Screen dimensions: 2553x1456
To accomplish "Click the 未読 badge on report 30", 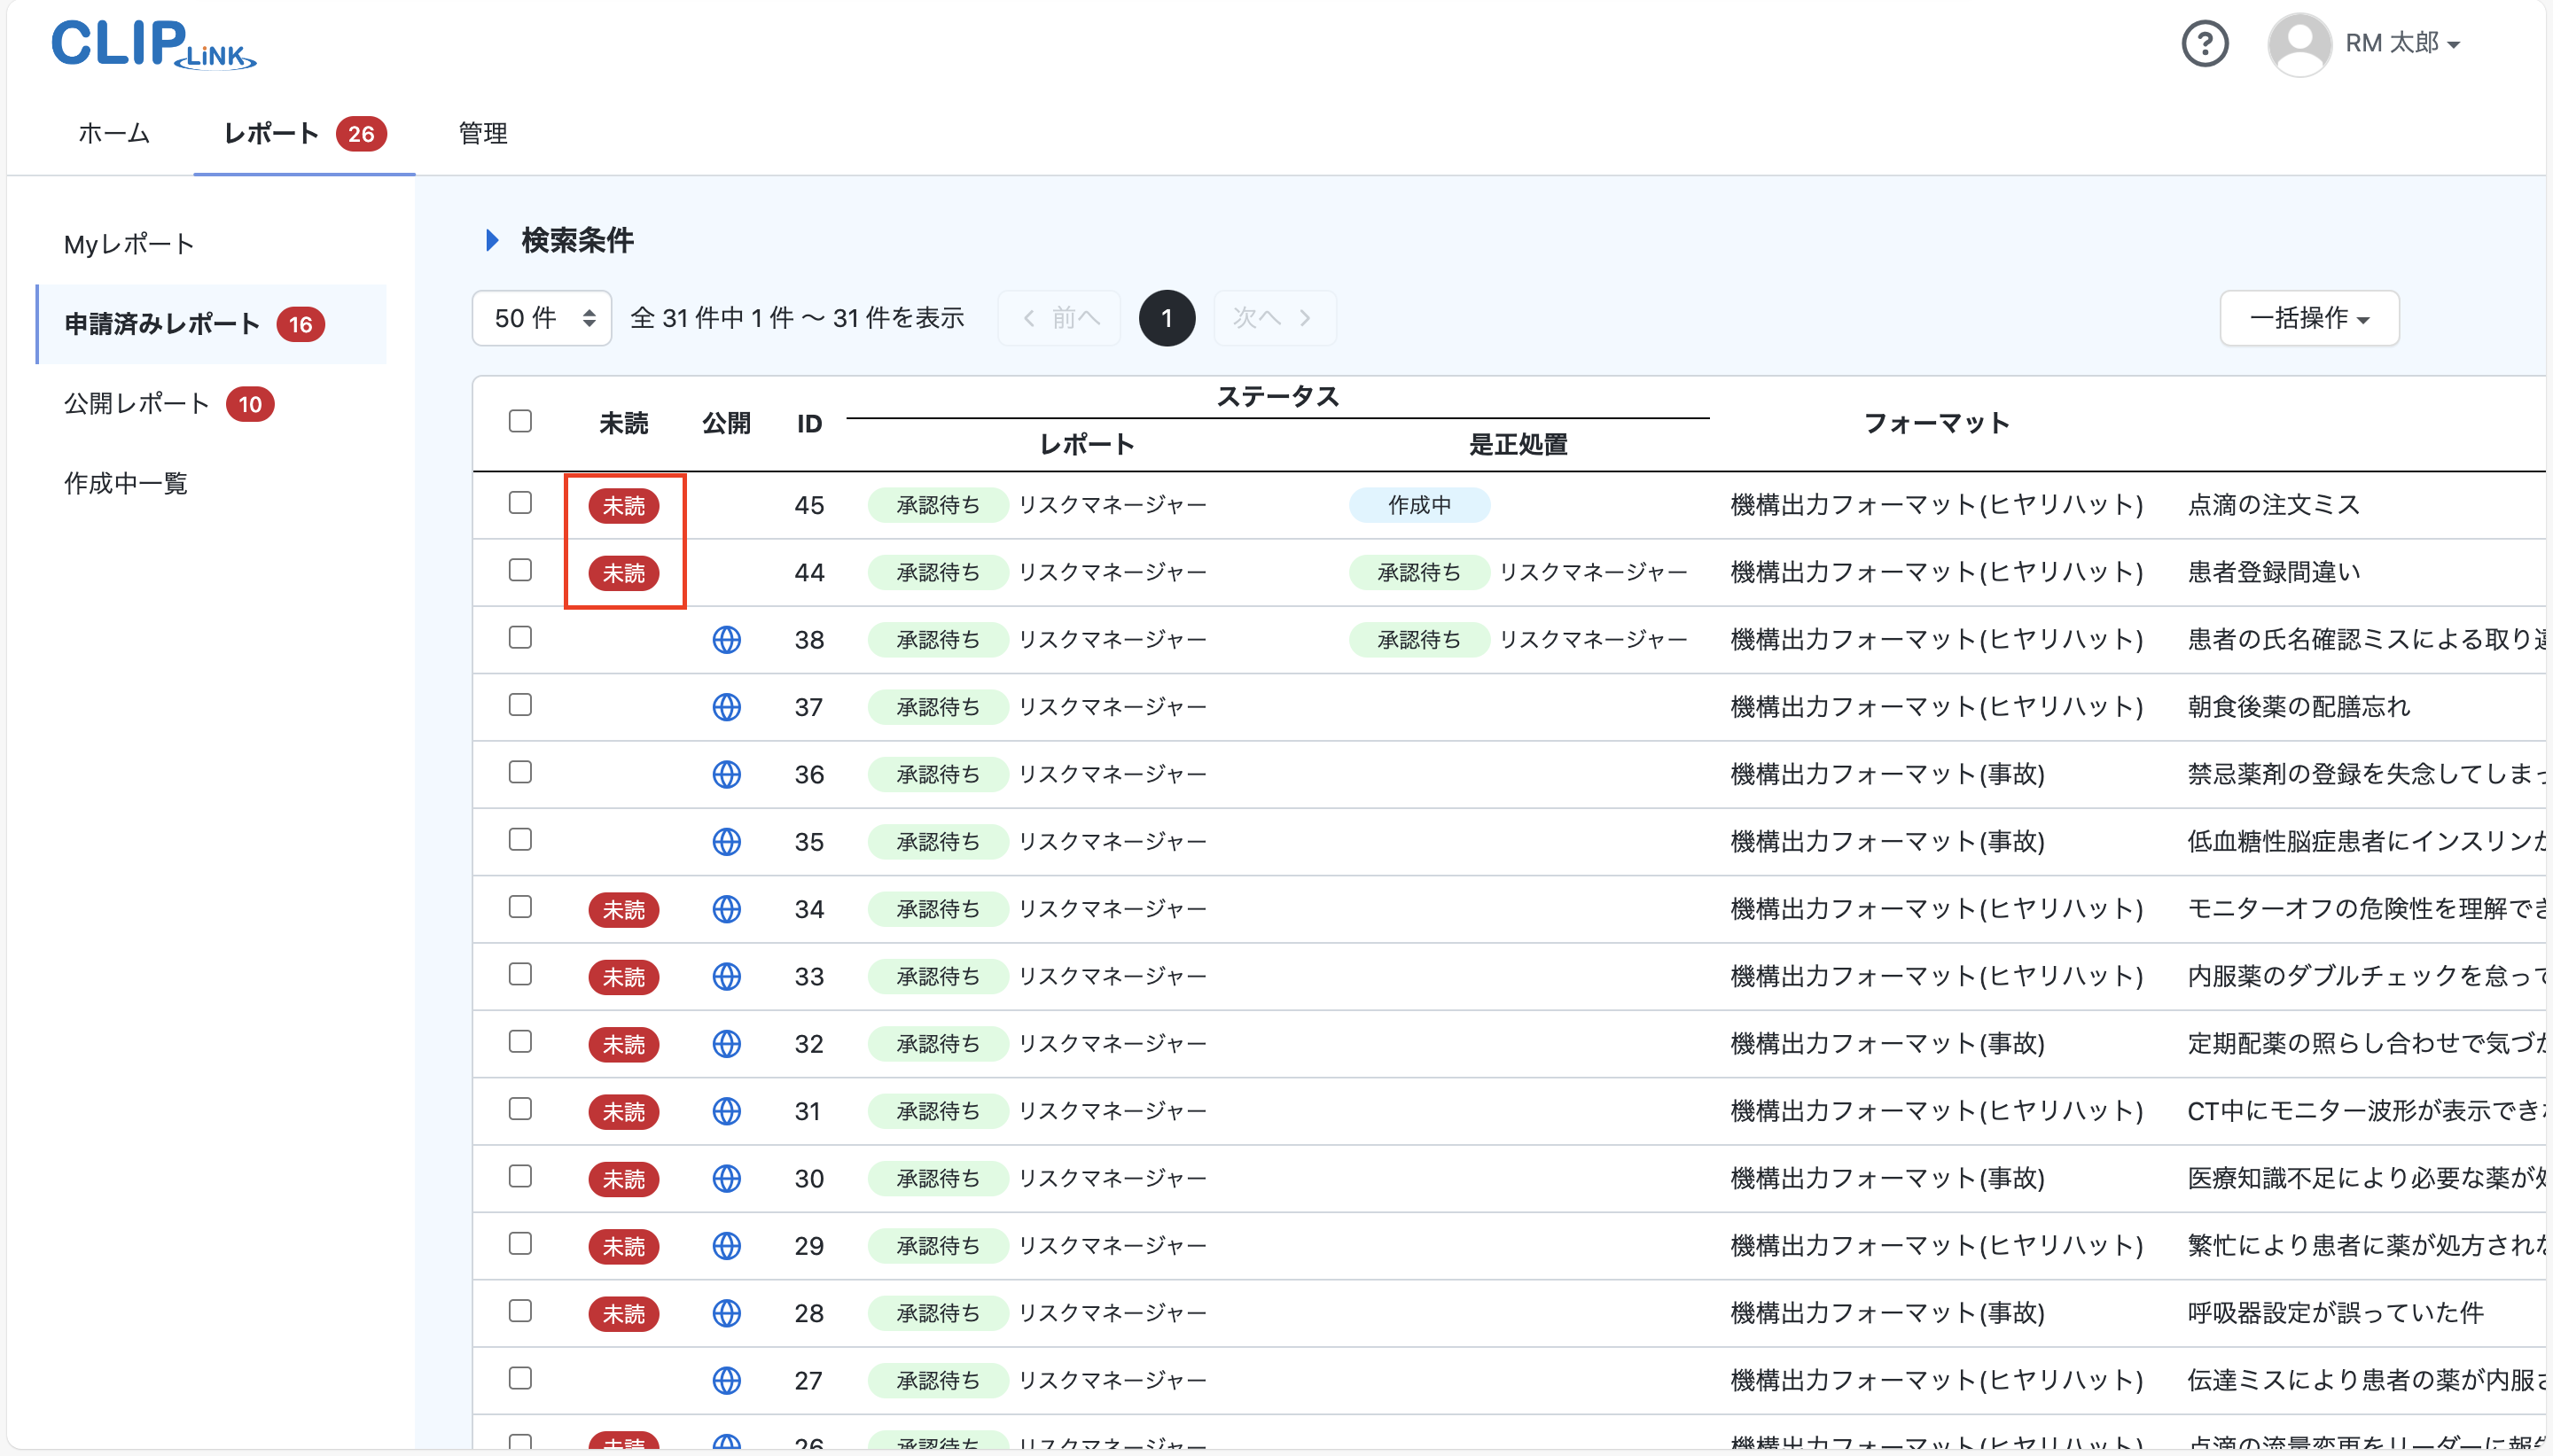I will [x=624, y=1179].
